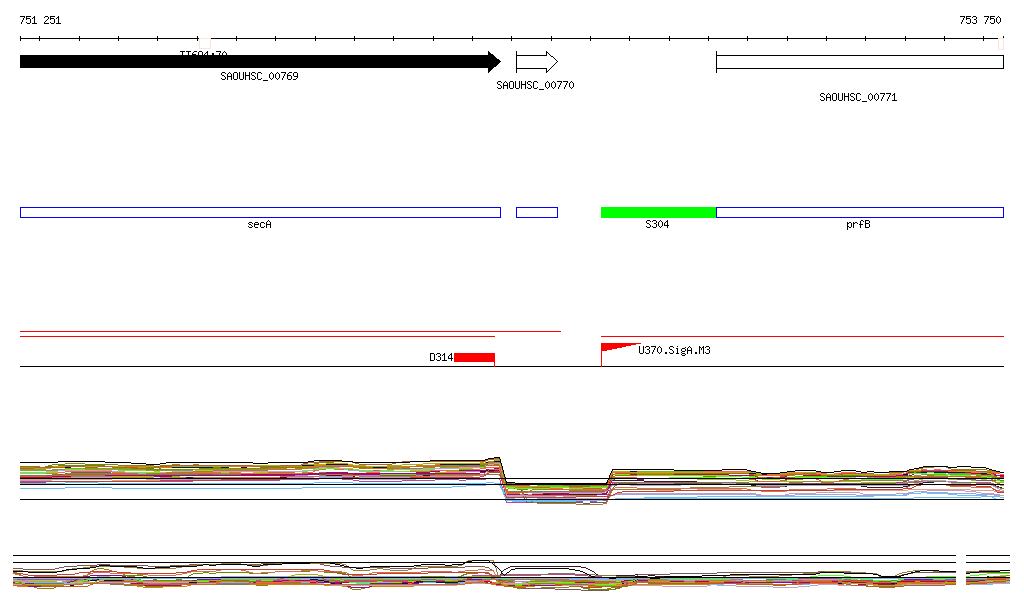This screenshot has height=611, width=1024.
Task: Click the SAOUHSC_00769 text label
Action: point(259,76)
